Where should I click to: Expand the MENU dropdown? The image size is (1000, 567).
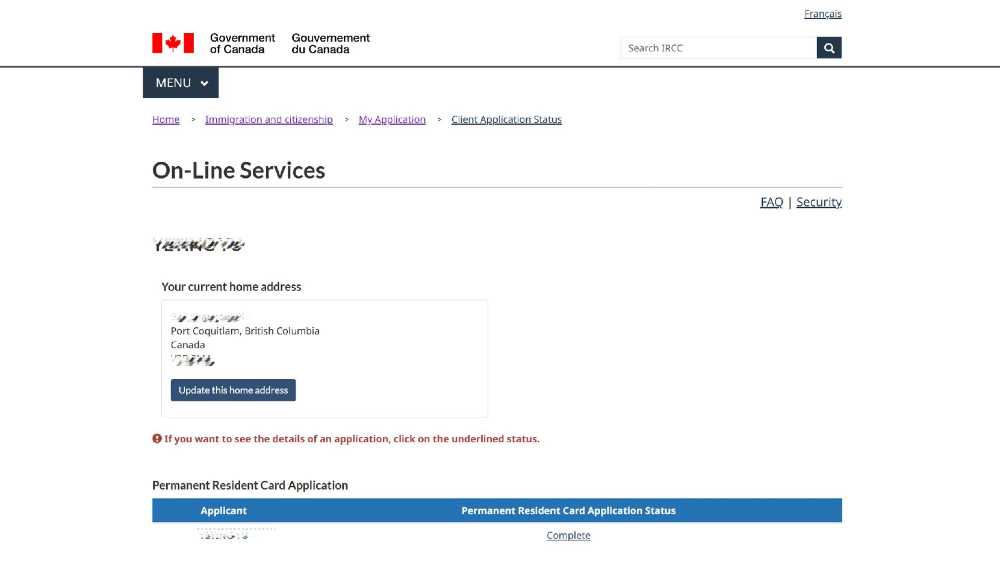coord(180,83)
